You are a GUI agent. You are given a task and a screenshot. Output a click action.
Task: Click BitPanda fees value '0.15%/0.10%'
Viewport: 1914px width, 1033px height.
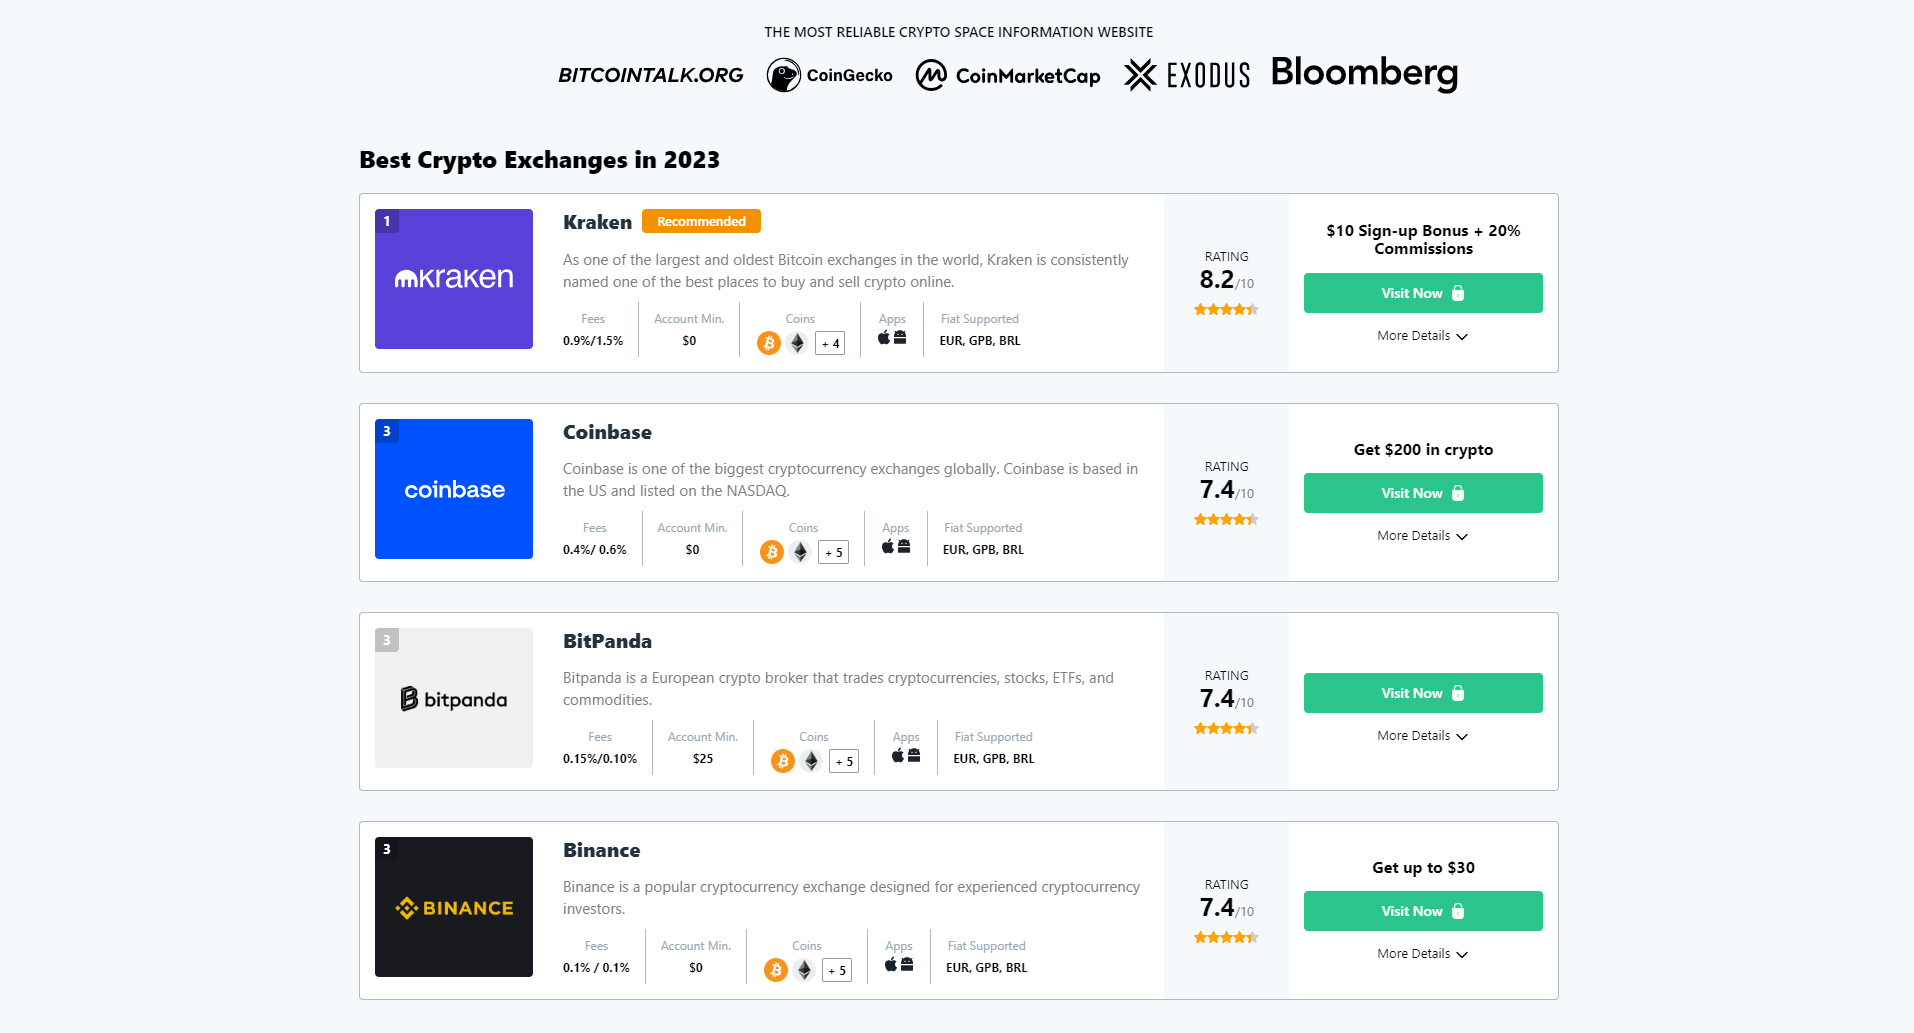point(600,759)
